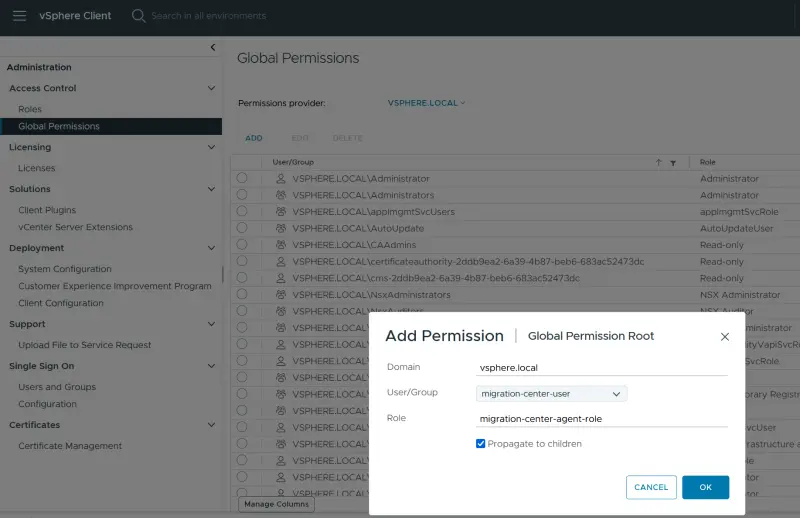The image size is (800, 518).
Task: Collapse the Deployment section
Action: 211,248
